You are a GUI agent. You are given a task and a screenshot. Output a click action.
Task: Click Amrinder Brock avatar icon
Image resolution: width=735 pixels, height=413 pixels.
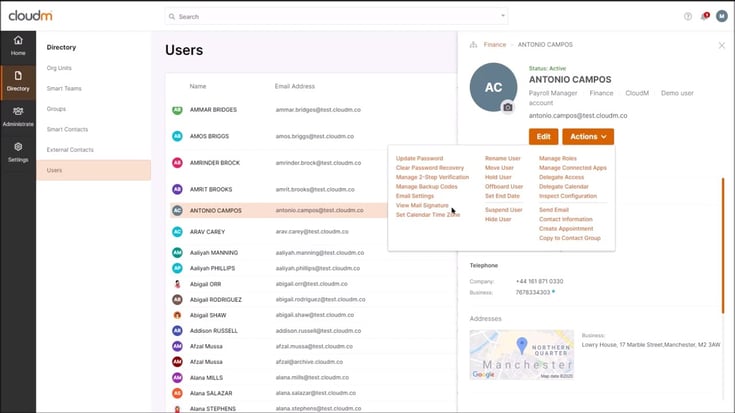tap(177, 163)
